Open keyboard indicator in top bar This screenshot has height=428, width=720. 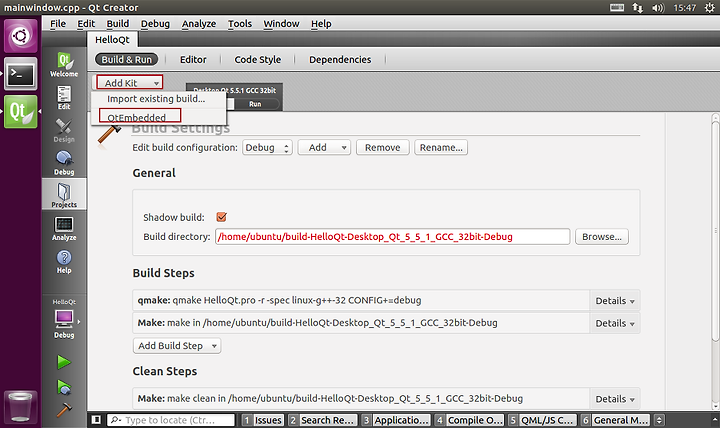click(x=617, y=7)
